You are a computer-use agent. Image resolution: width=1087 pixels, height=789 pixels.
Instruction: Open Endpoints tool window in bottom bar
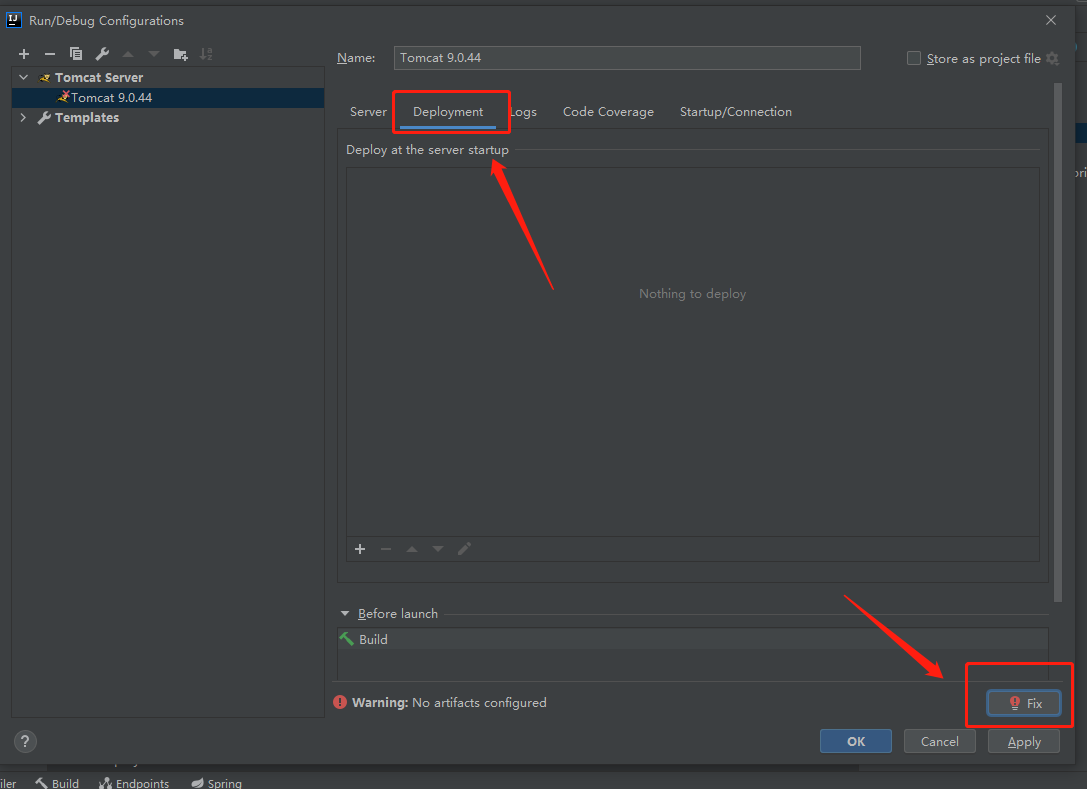click(x=134, y=783)
